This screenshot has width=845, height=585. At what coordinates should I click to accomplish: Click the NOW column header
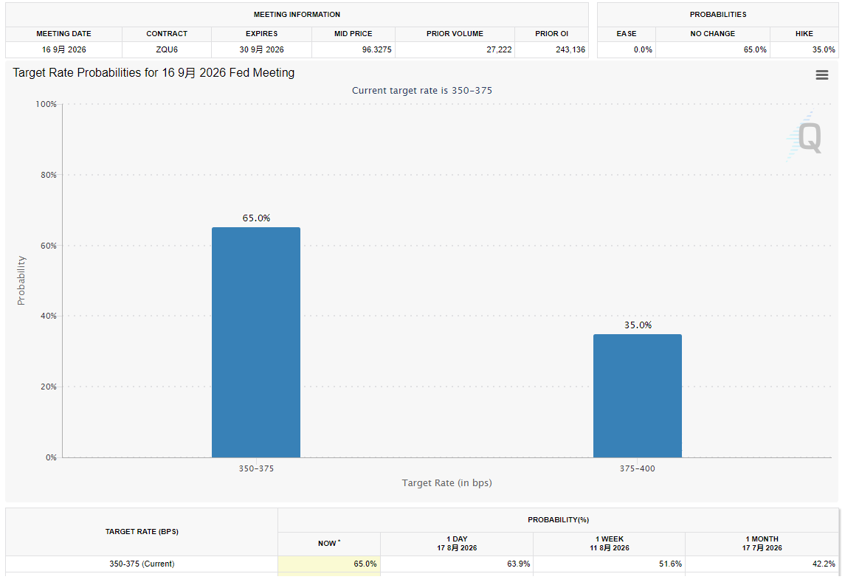[329, 544]
